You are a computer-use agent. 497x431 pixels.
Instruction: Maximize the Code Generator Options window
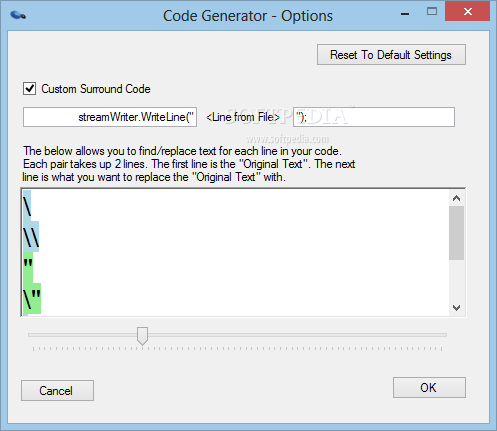tap(432, 12)
